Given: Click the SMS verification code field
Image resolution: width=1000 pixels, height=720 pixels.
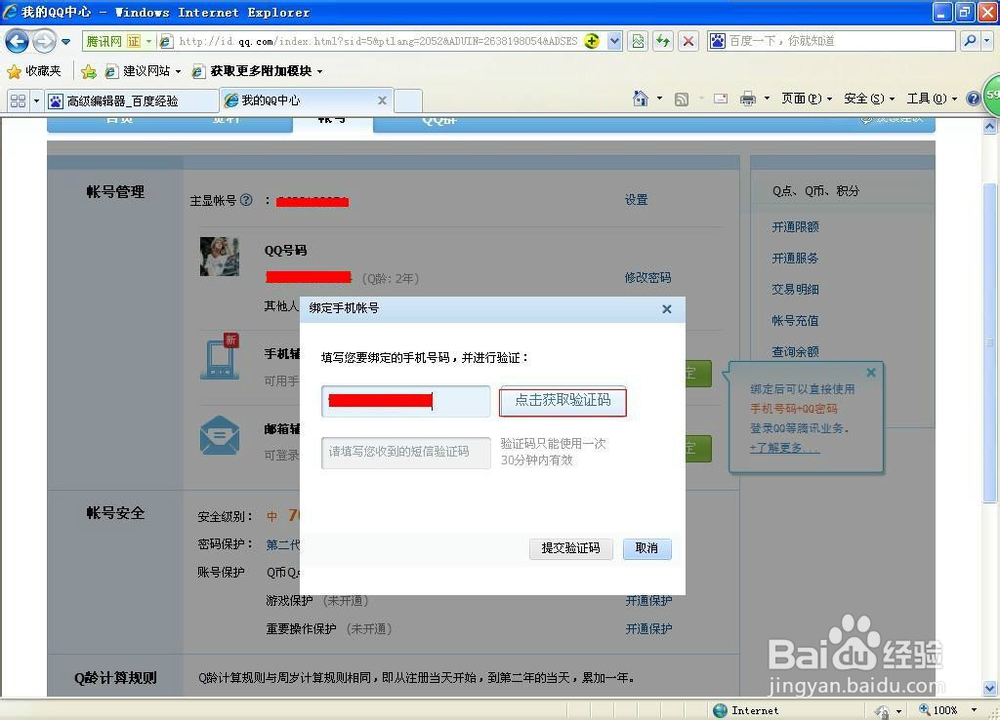Looking at the screenshot, I should click(x=406, y=452).
